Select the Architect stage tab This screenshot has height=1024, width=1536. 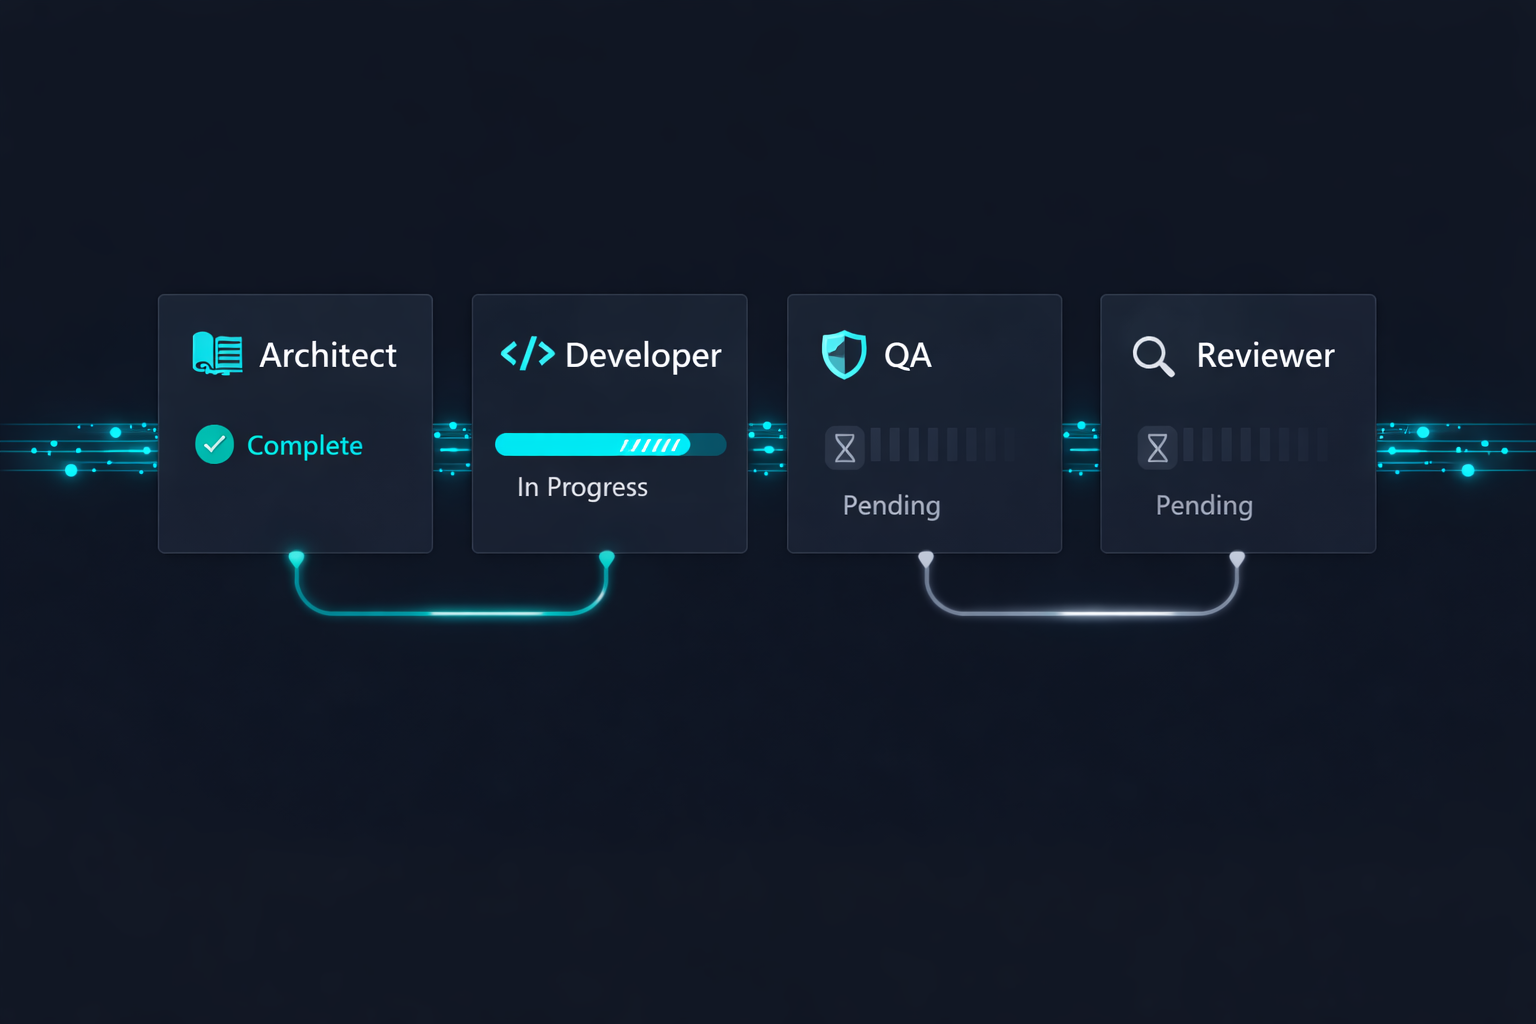(x=328, y=354)
